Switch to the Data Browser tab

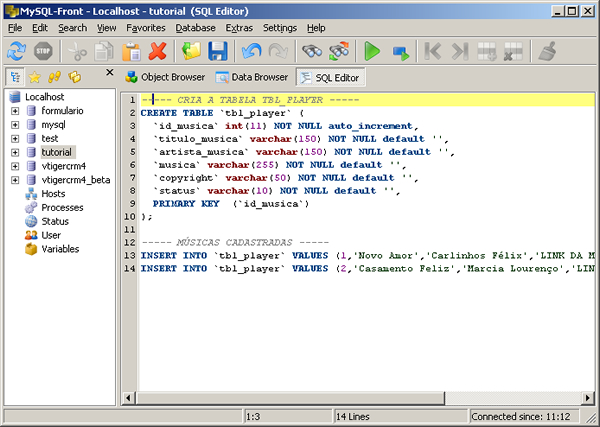(252, 77)
